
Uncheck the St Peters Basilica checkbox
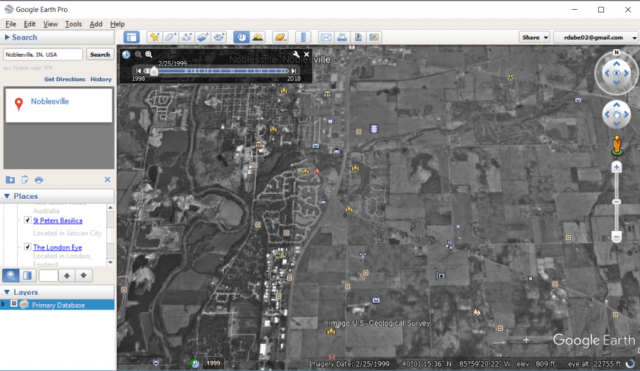point(27,220)
